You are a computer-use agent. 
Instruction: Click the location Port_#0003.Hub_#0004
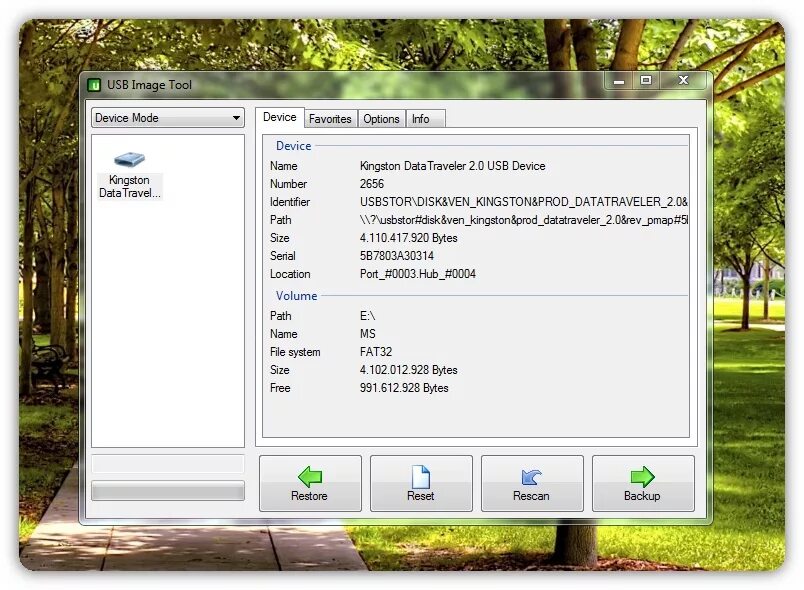point(417,274)
